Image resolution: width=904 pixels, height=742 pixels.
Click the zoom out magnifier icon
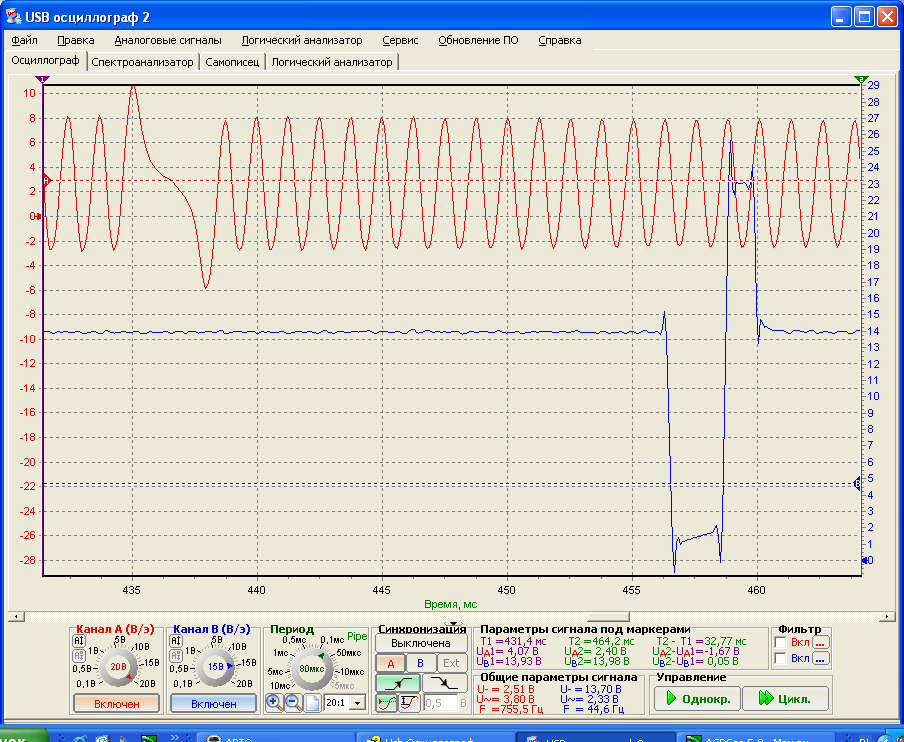pyautogui.click(x=293, y=702)
